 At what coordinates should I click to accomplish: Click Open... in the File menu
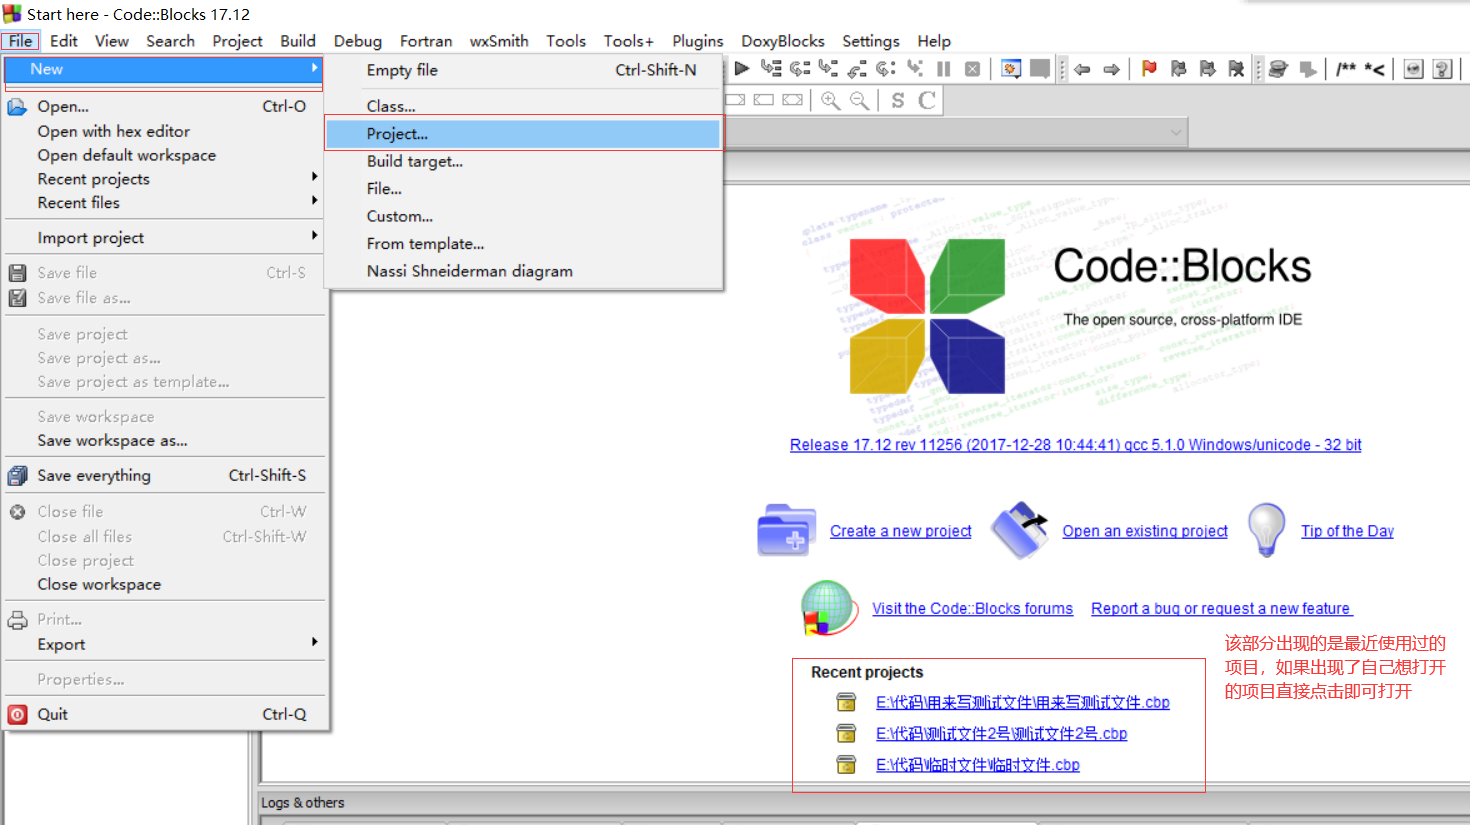click(162, 106)
